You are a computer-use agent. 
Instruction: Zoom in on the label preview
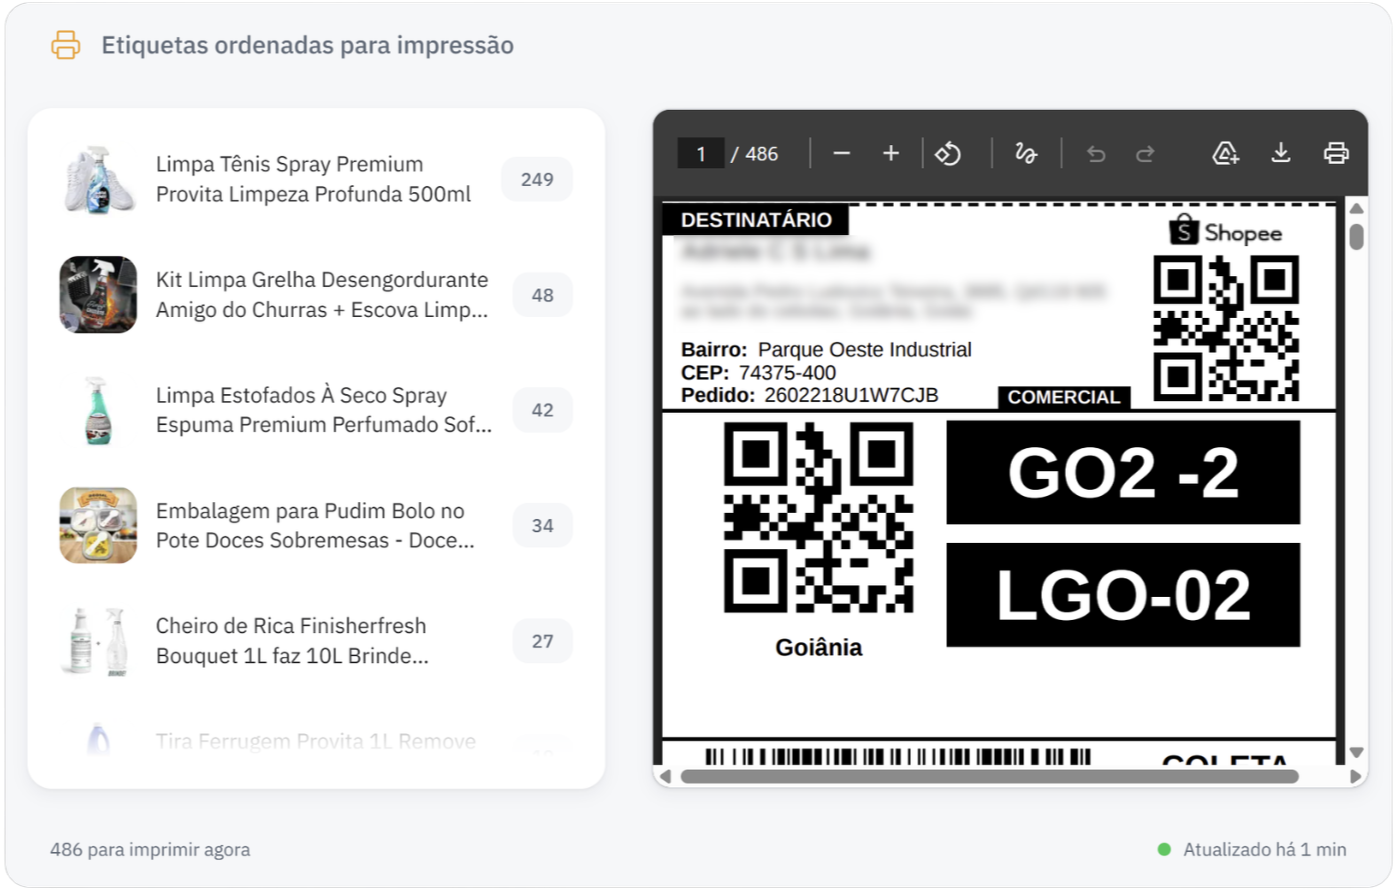click(890, 153)
